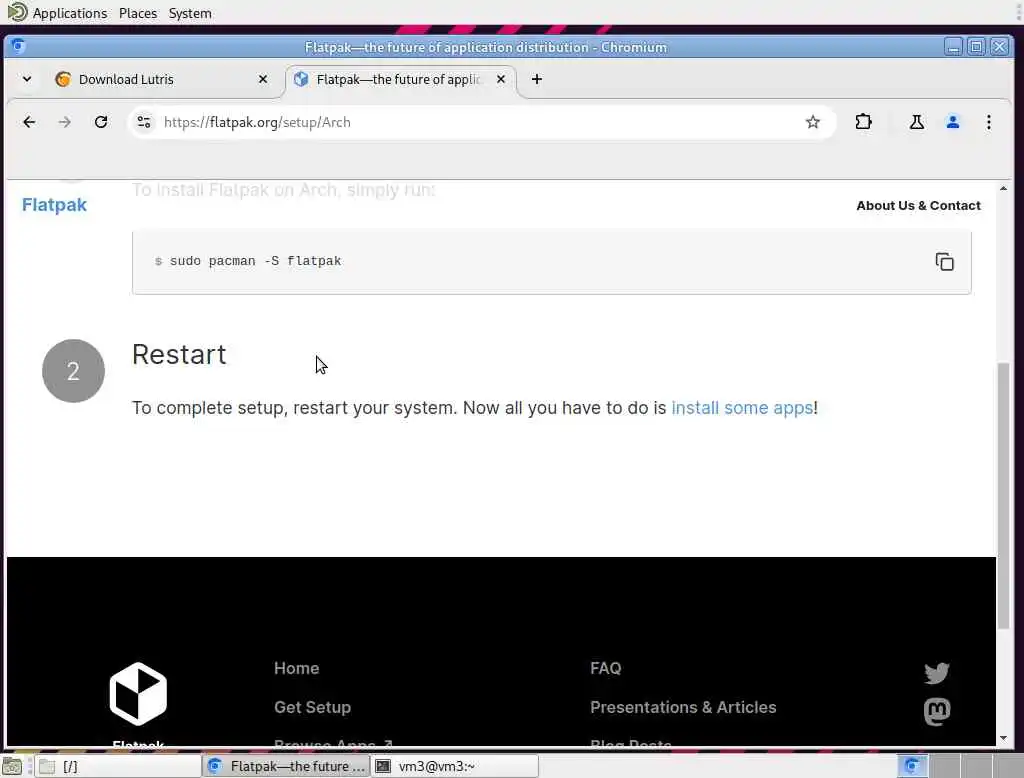Click the page scrollbar up arrow
The height and width of the screenshot is (778, 1024).
(x=1003, y=188)
